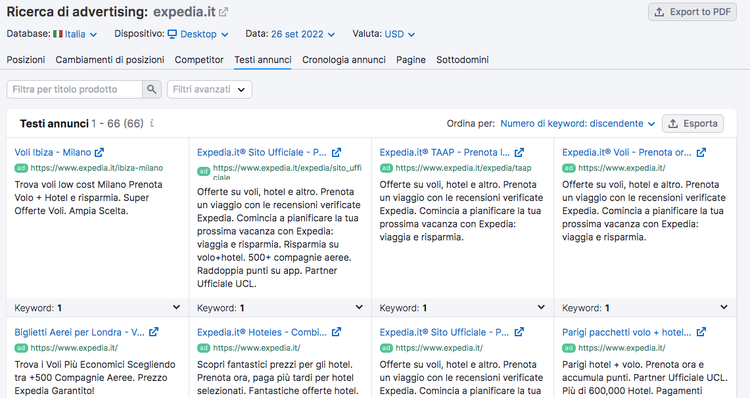Screen dimensions: 750x398
Task: Open external link icon for Expedia.it Hoteles ad
Action: click(336, 332)
